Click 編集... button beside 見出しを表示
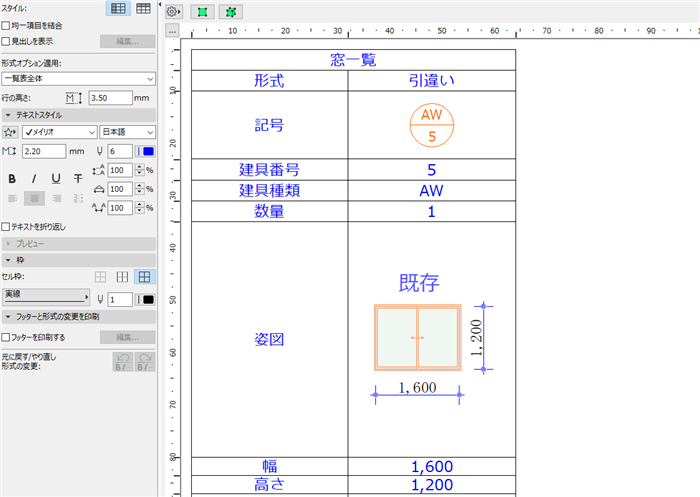This screenshot has width=700, height=497. (x=128, y=42)
